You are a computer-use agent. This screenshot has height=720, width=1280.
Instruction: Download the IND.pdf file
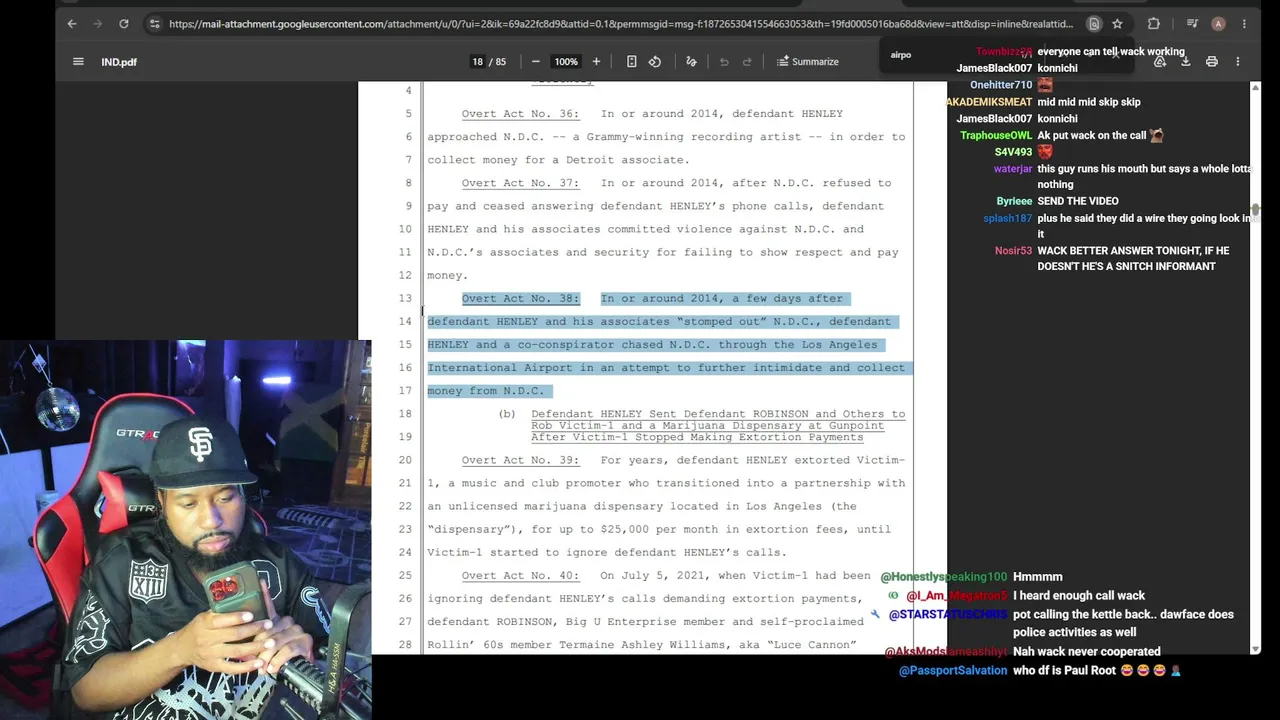click(x=1185, y=62)
